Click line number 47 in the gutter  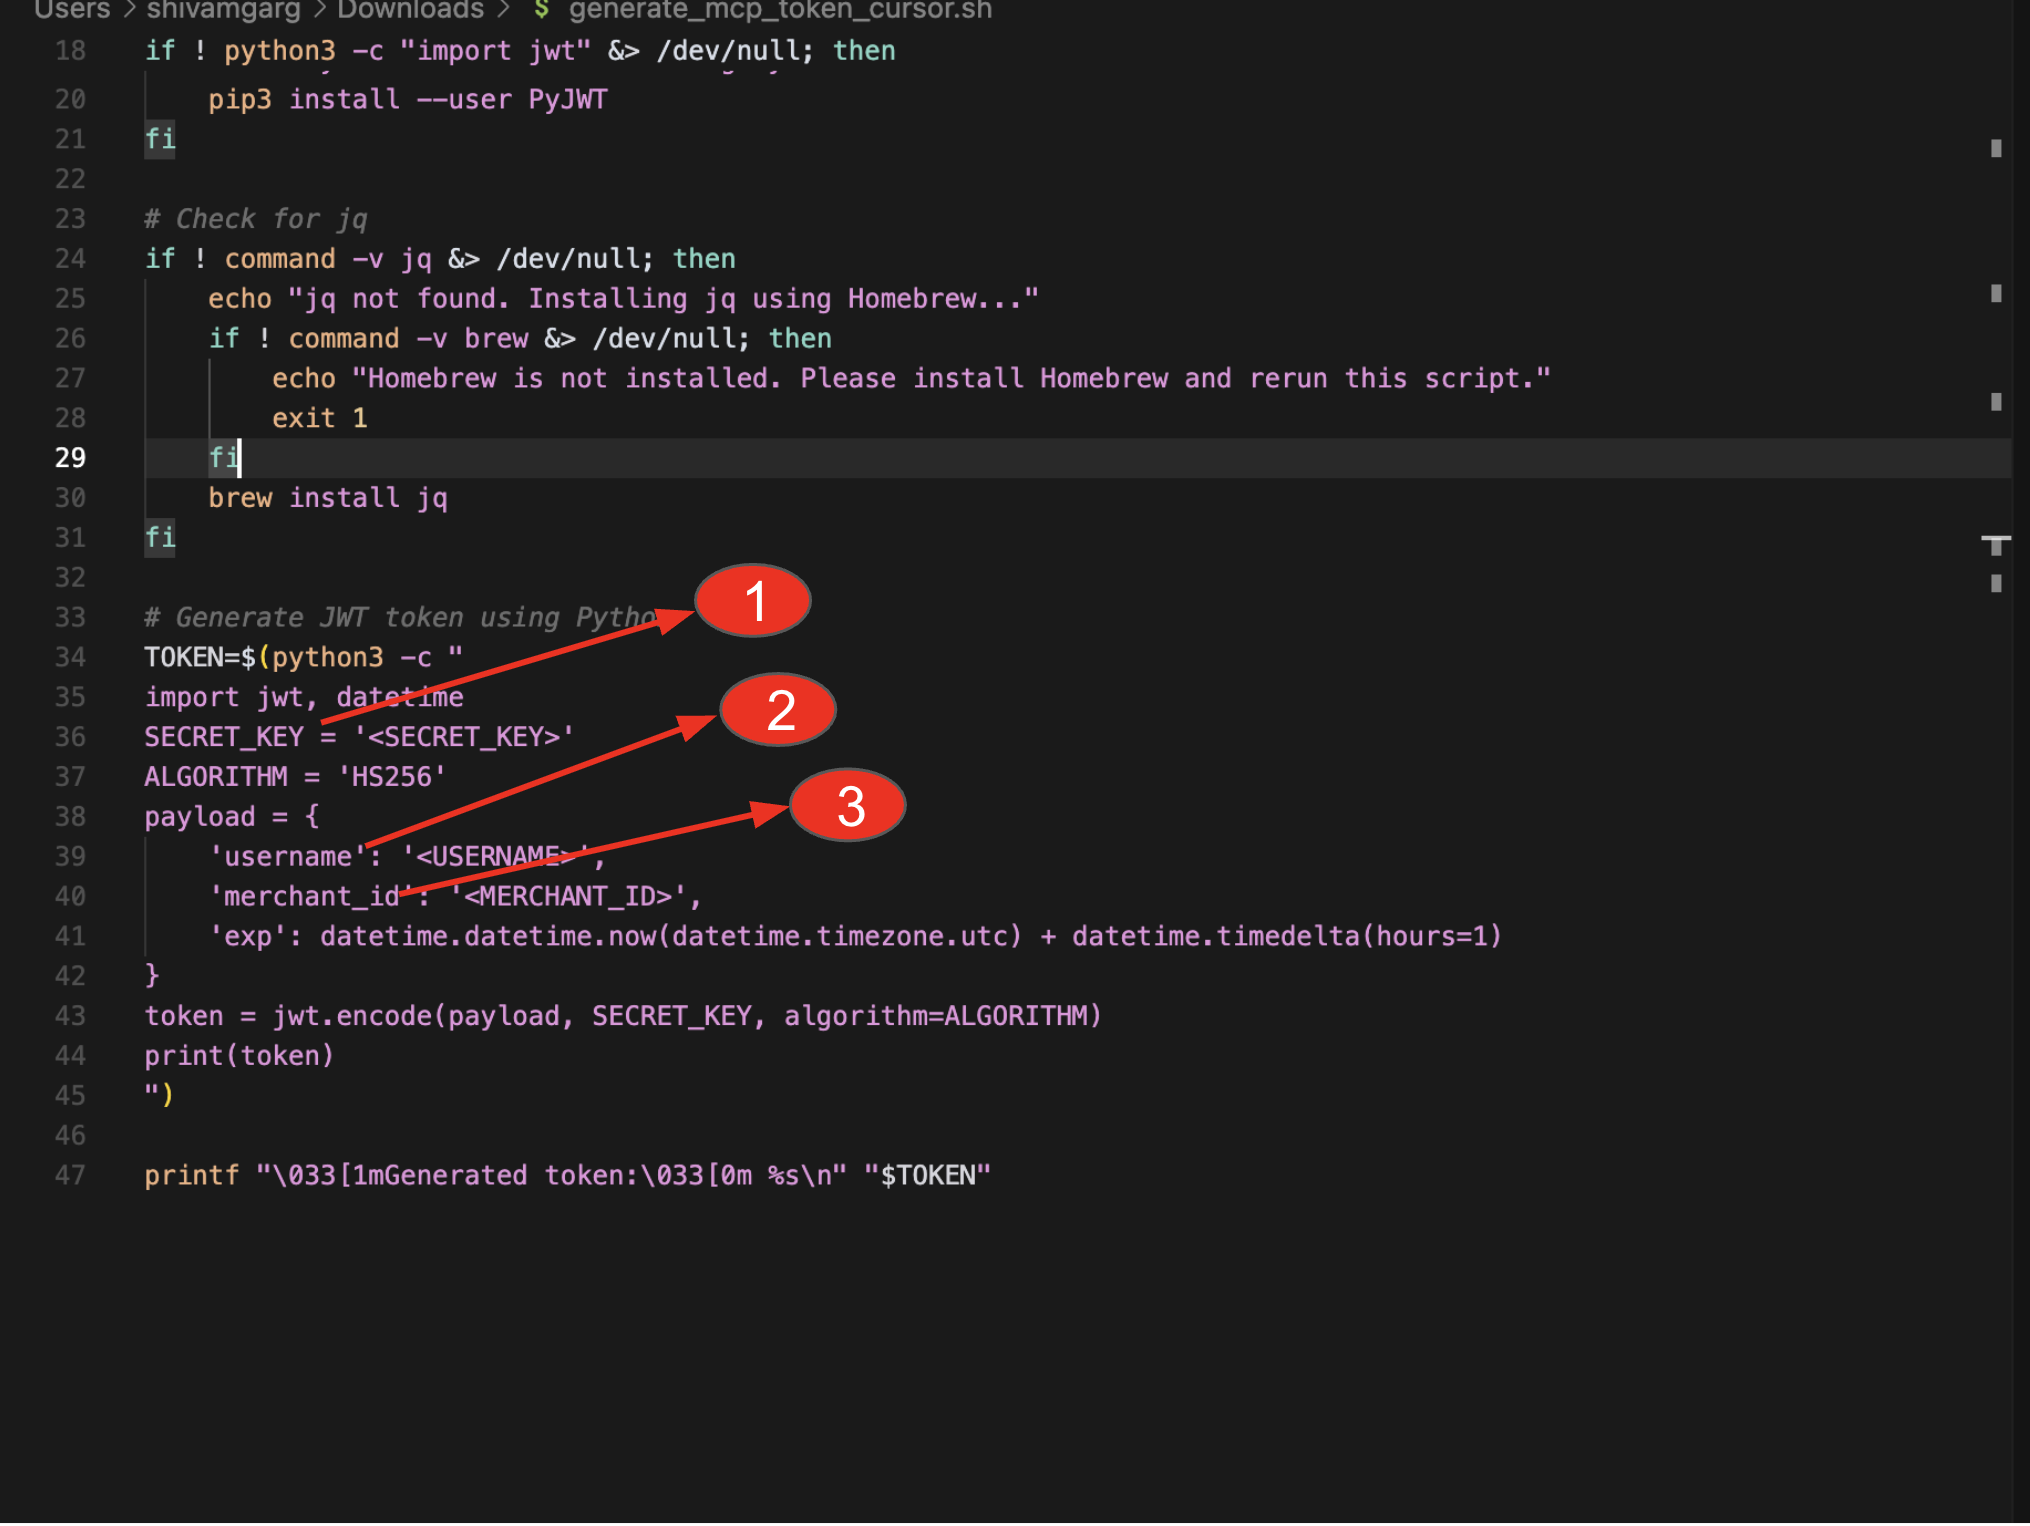click(70, 1175)
